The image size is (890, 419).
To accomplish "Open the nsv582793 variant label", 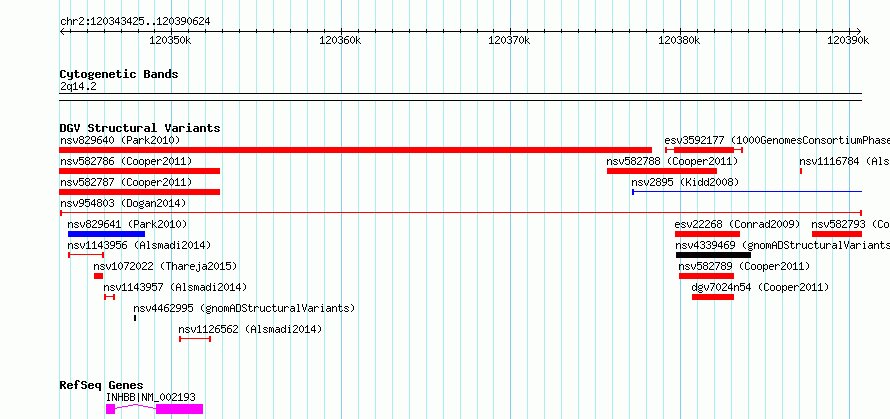I will (851, 224).
